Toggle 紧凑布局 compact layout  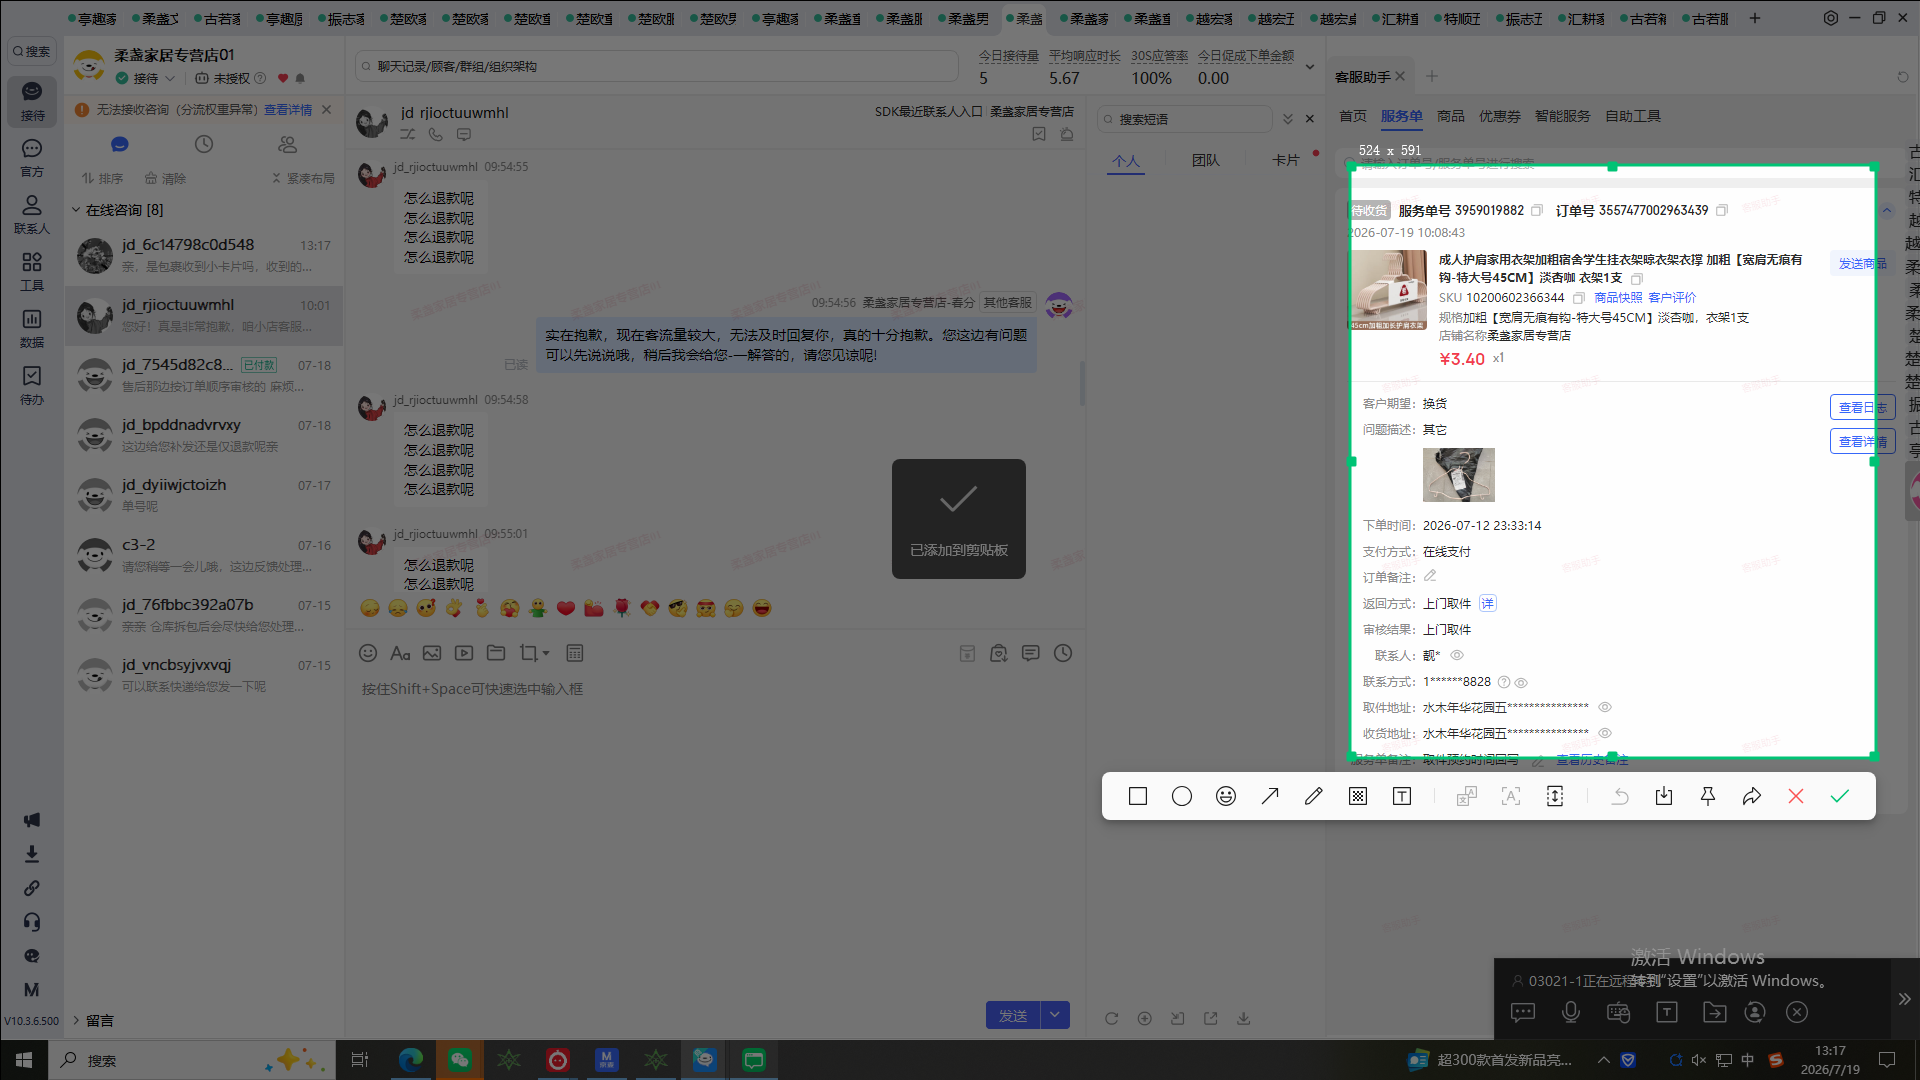click(303, 178)
